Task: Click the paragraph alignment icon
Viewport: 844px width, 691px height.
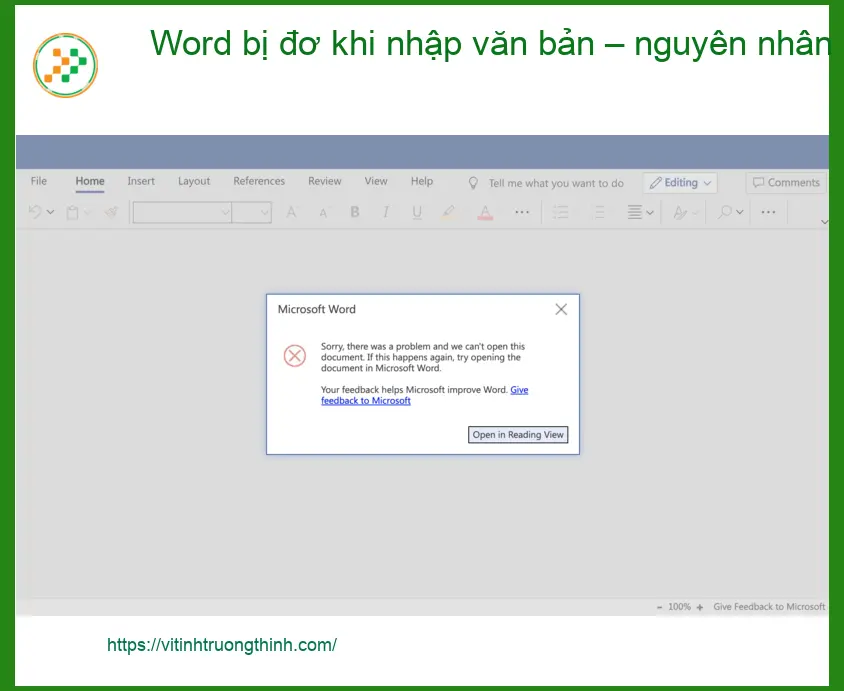Action: 635,212
